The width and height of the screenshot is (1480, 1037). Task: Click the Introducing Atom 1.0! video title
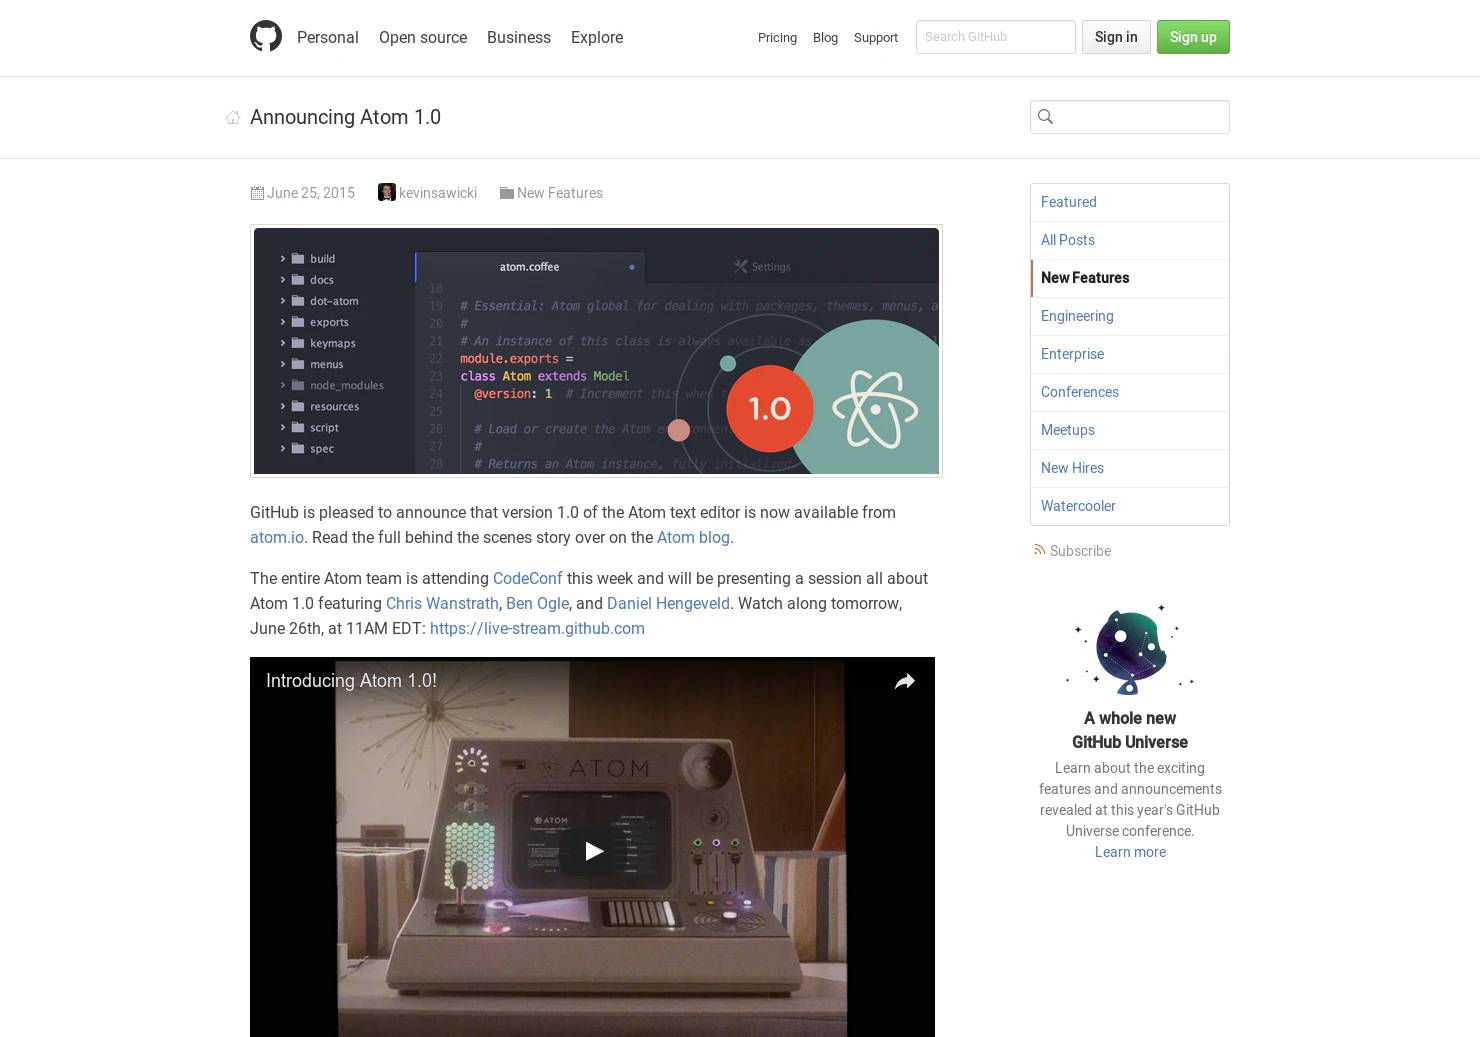(x=351, y=681)
